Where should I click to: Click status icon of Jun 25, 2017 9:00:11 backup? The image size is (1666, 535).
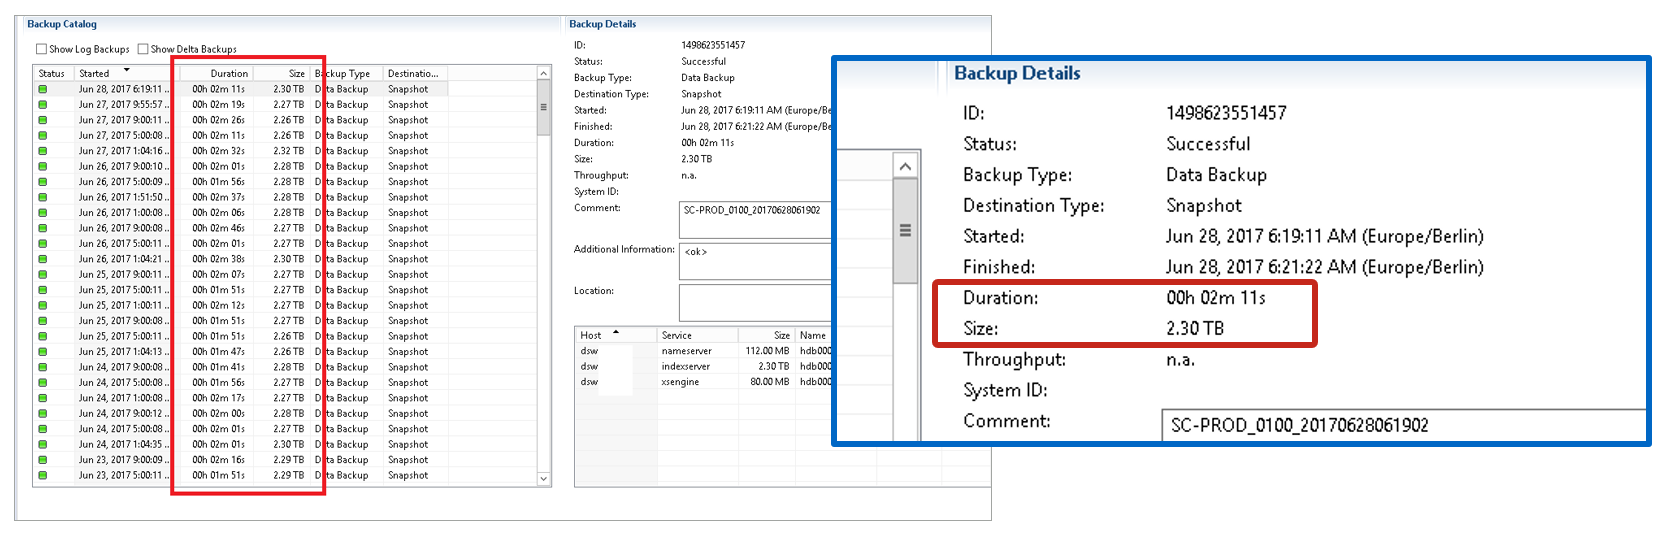(43, 274)
